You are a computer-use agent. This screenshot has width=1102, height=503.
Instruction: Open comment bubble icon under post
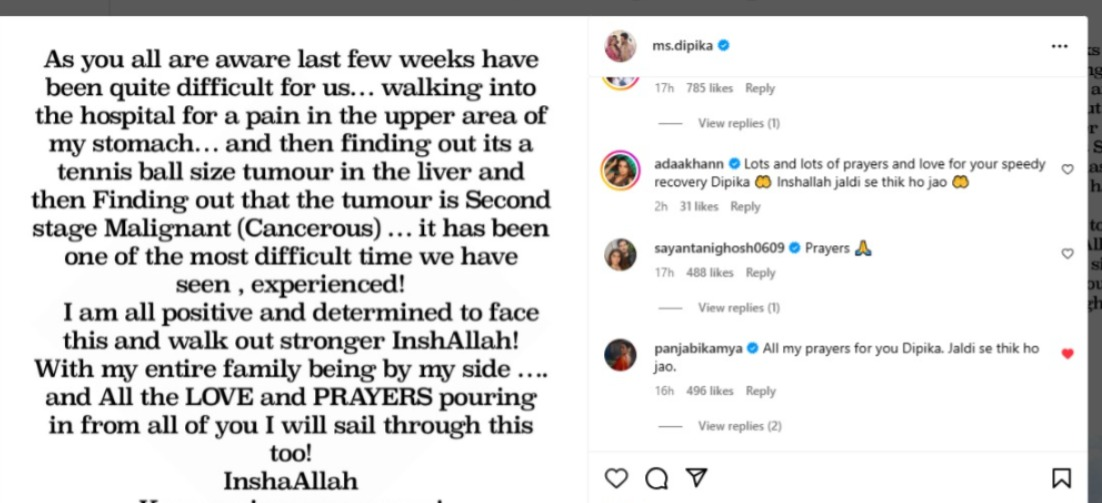coord(656,478)
